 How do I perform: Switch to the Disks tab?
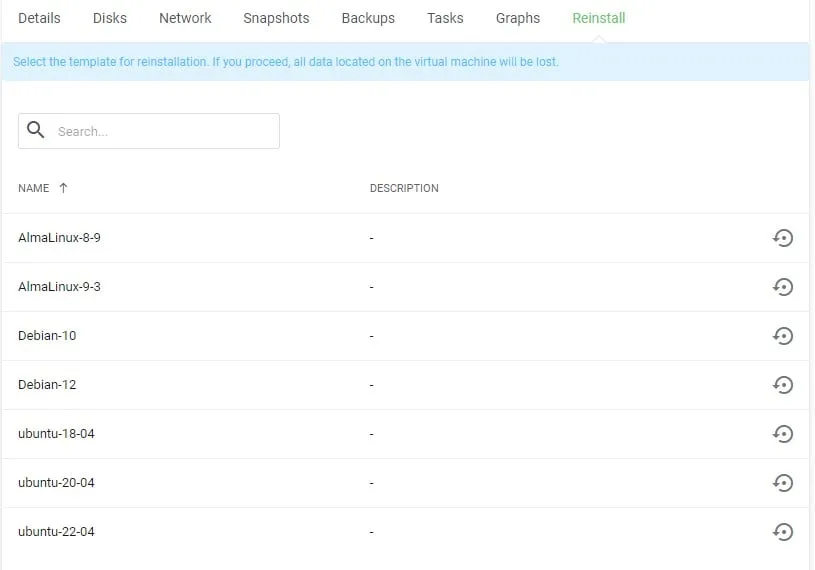[x=110, y=18]
